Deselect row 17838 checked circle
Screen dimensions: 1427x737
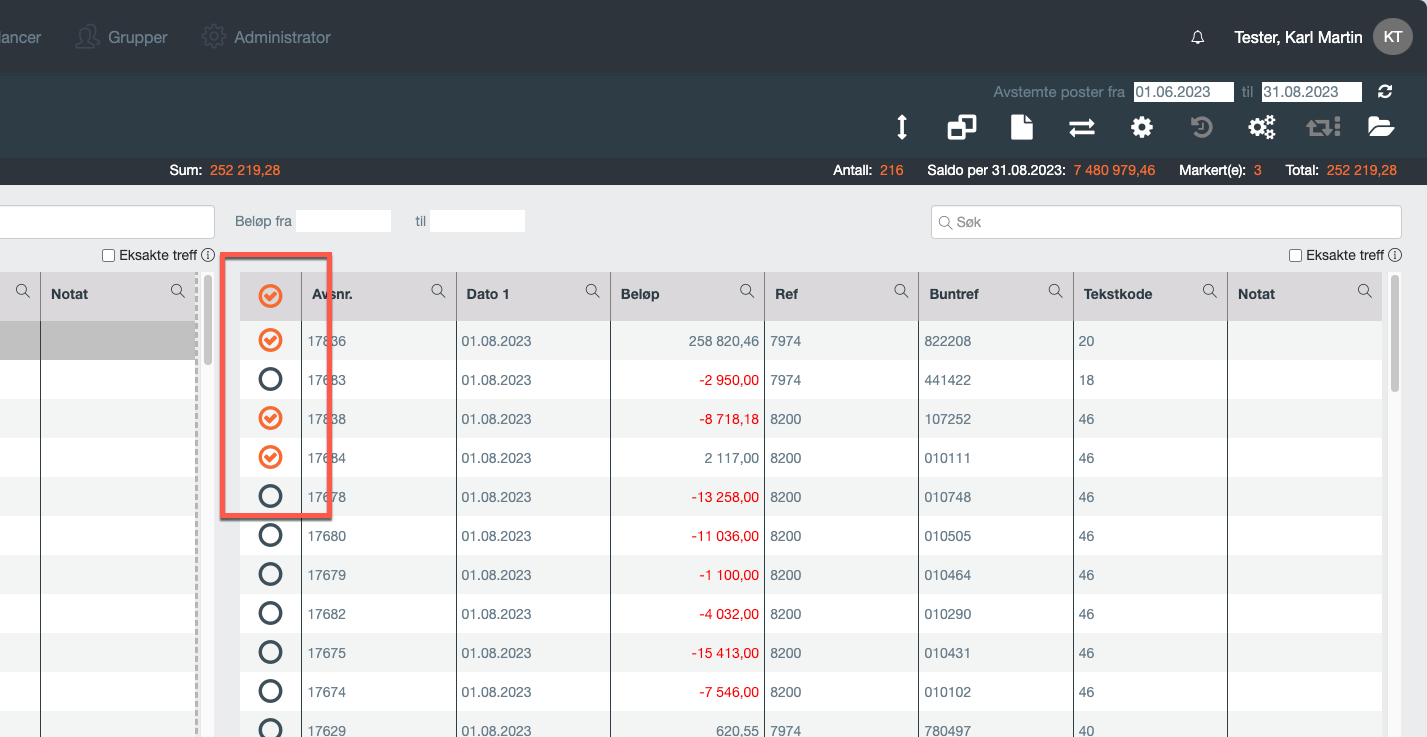pos(270,418)
